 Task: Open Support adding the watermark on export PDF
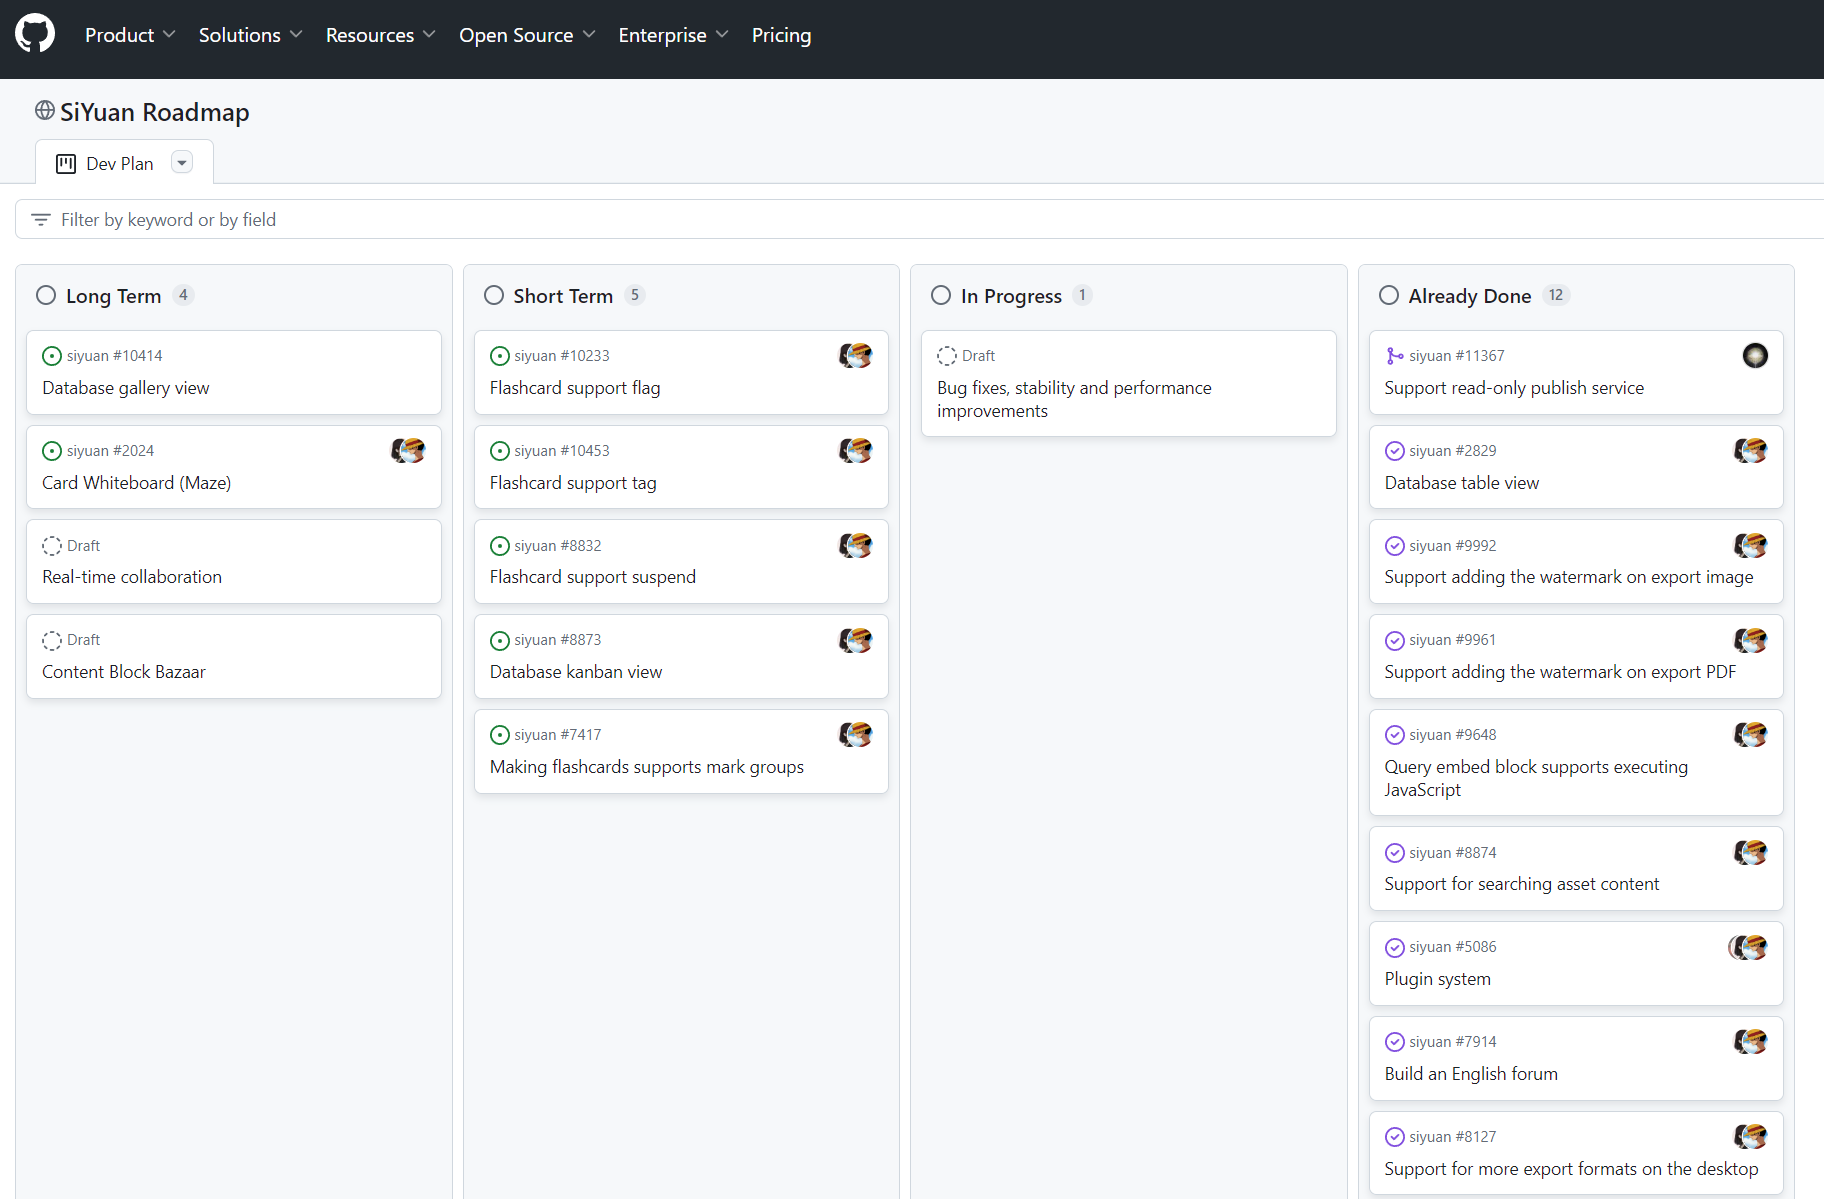[1560, 672]
